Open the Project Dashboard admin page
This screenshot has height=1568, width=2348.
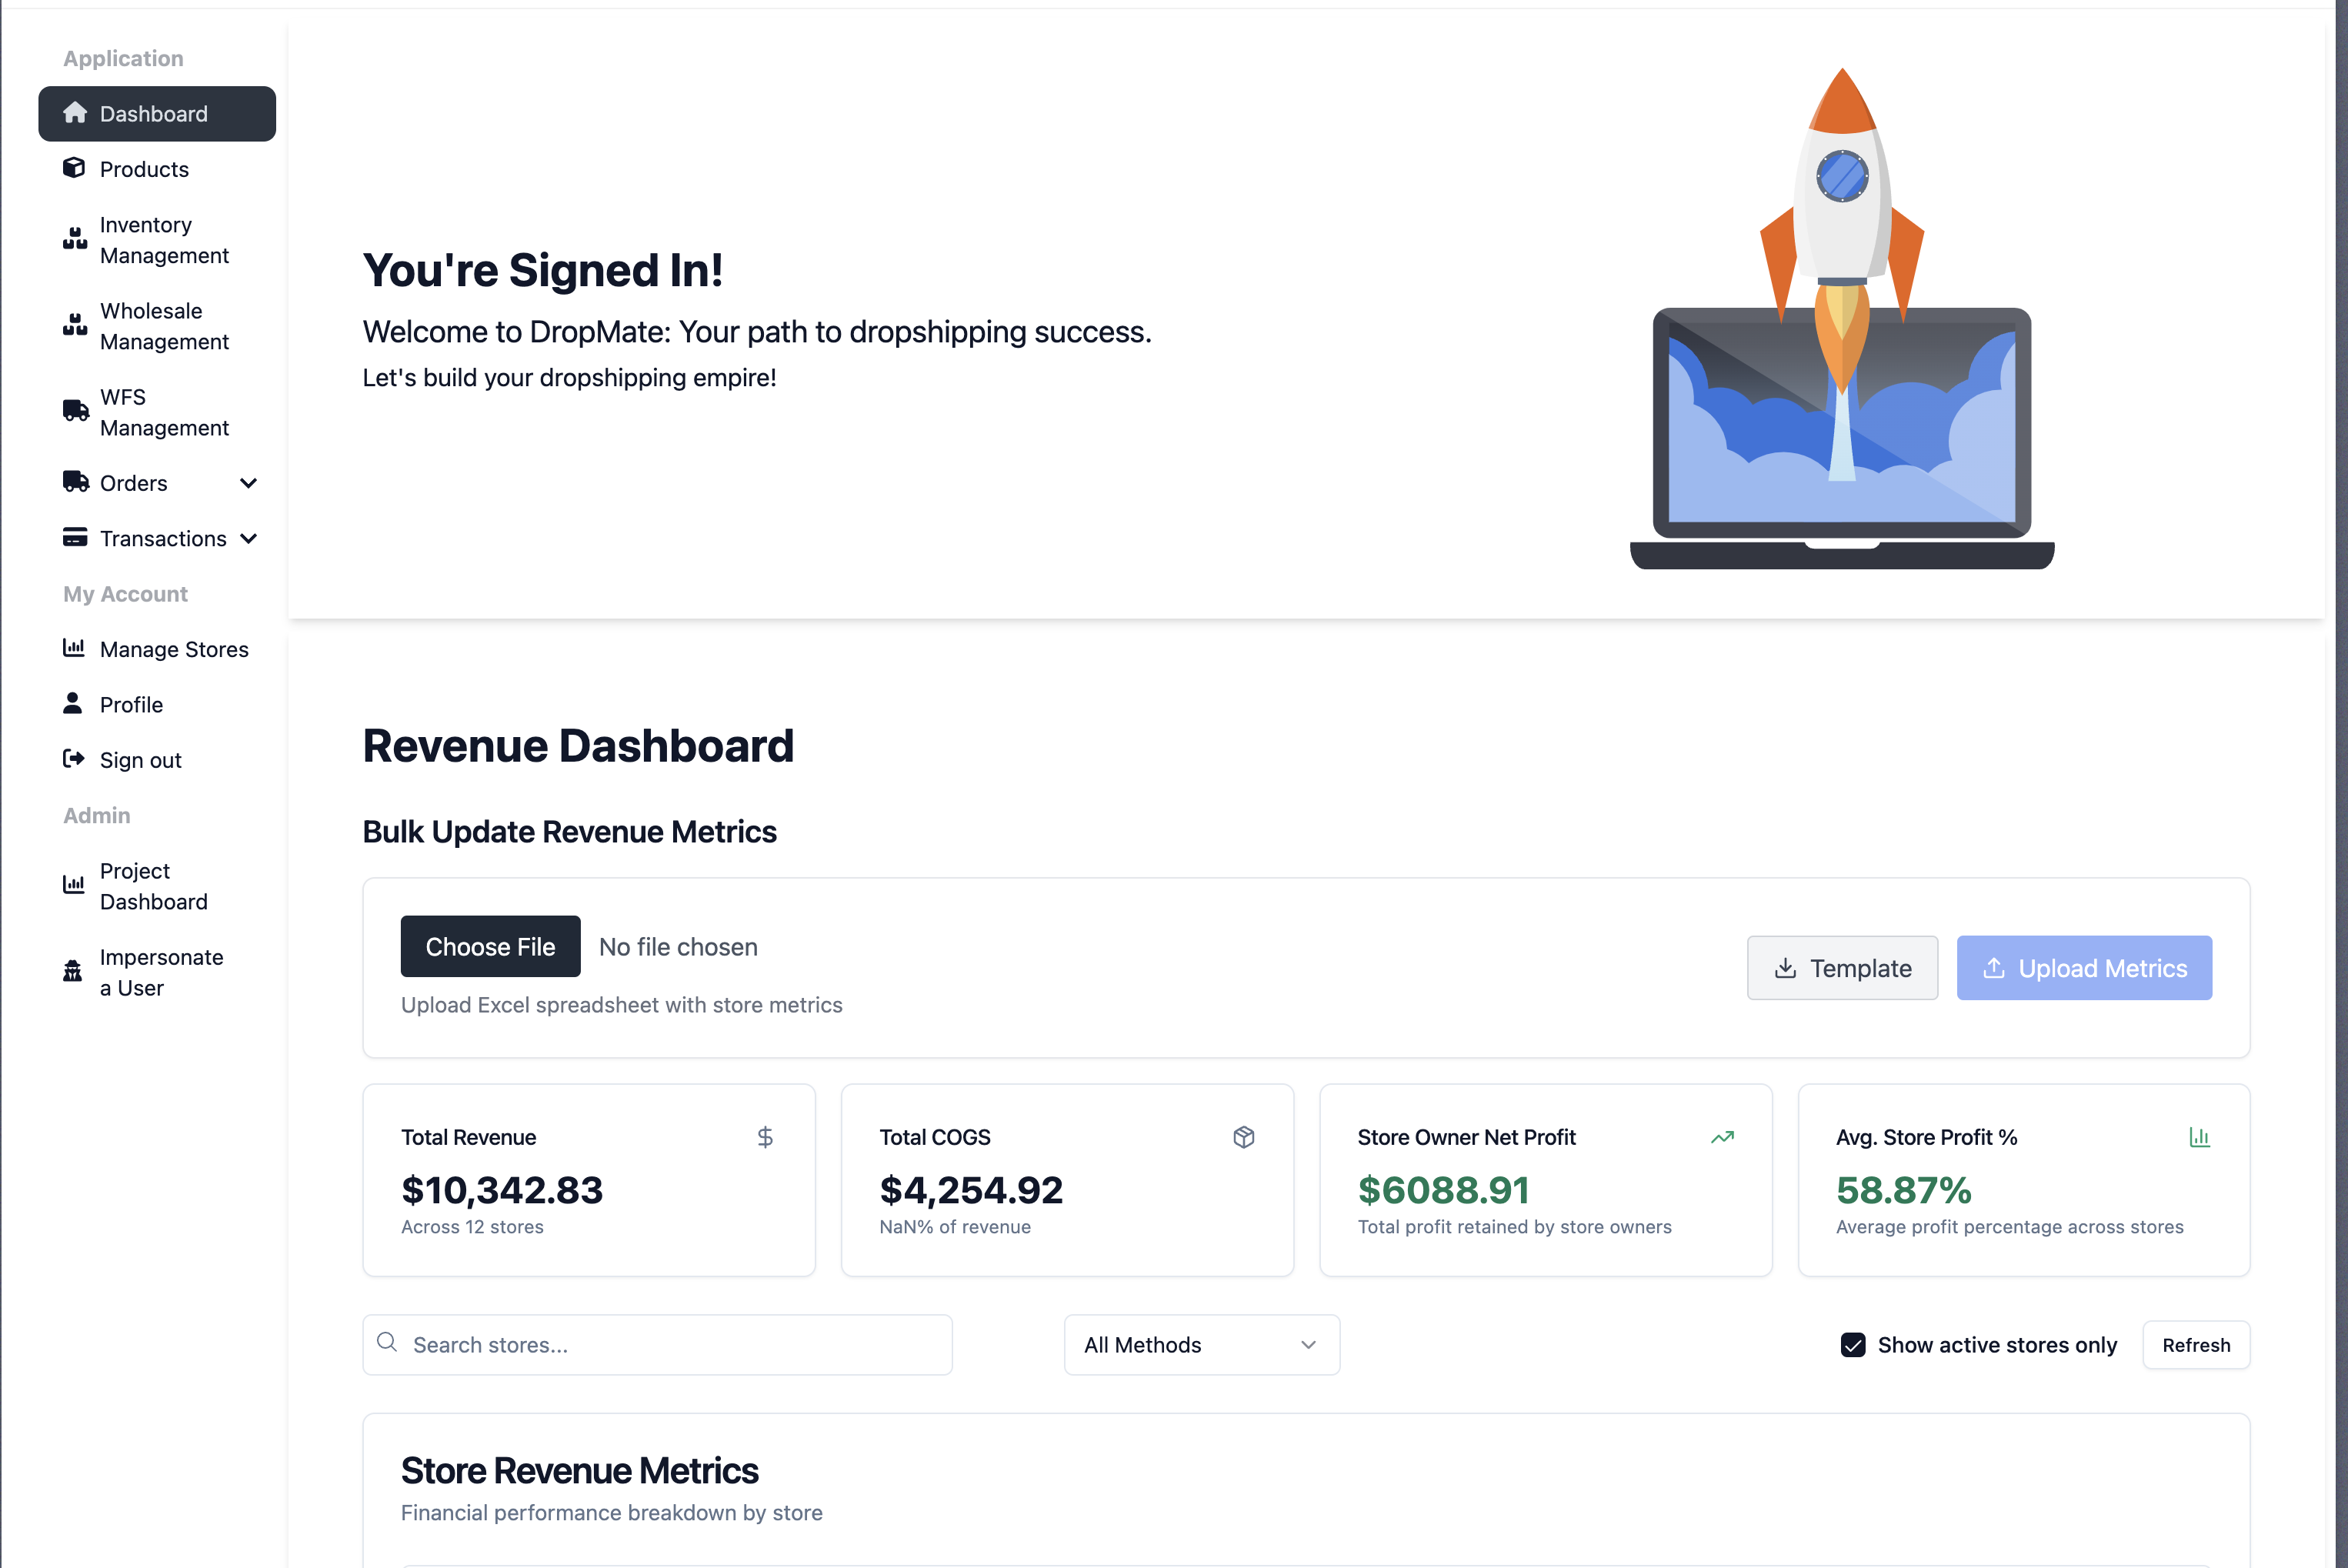coord(157,886)
